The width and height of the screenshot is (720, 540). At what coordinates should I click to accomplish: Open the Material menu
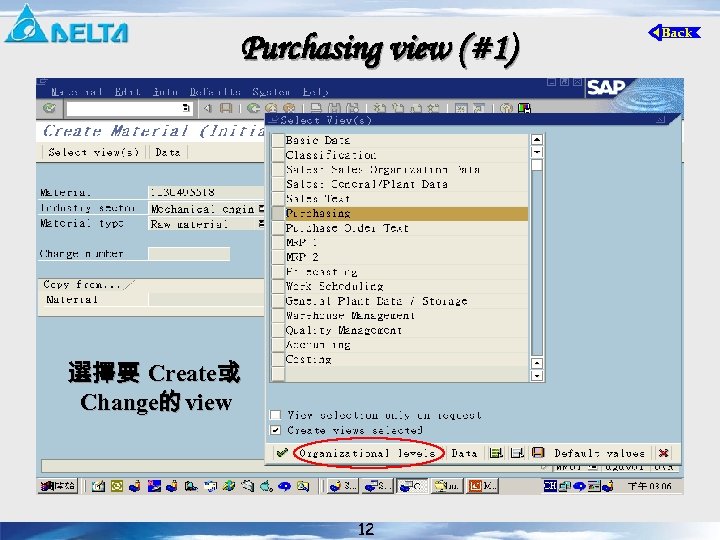tap(76, 92)
